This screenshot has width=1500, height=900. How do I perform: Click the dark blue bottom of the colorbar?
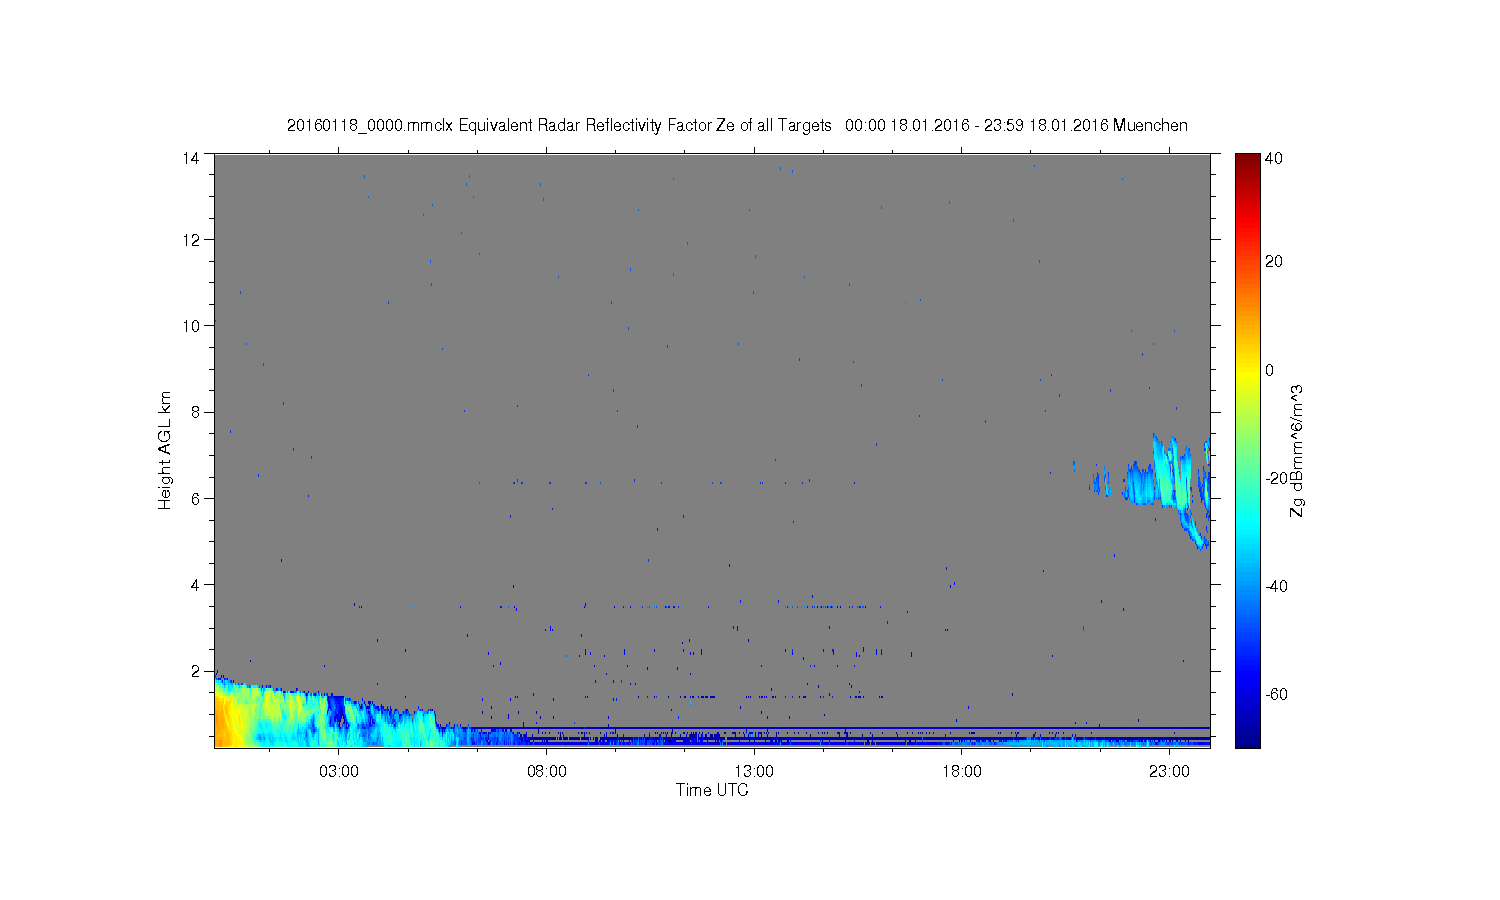(1246, 739)
